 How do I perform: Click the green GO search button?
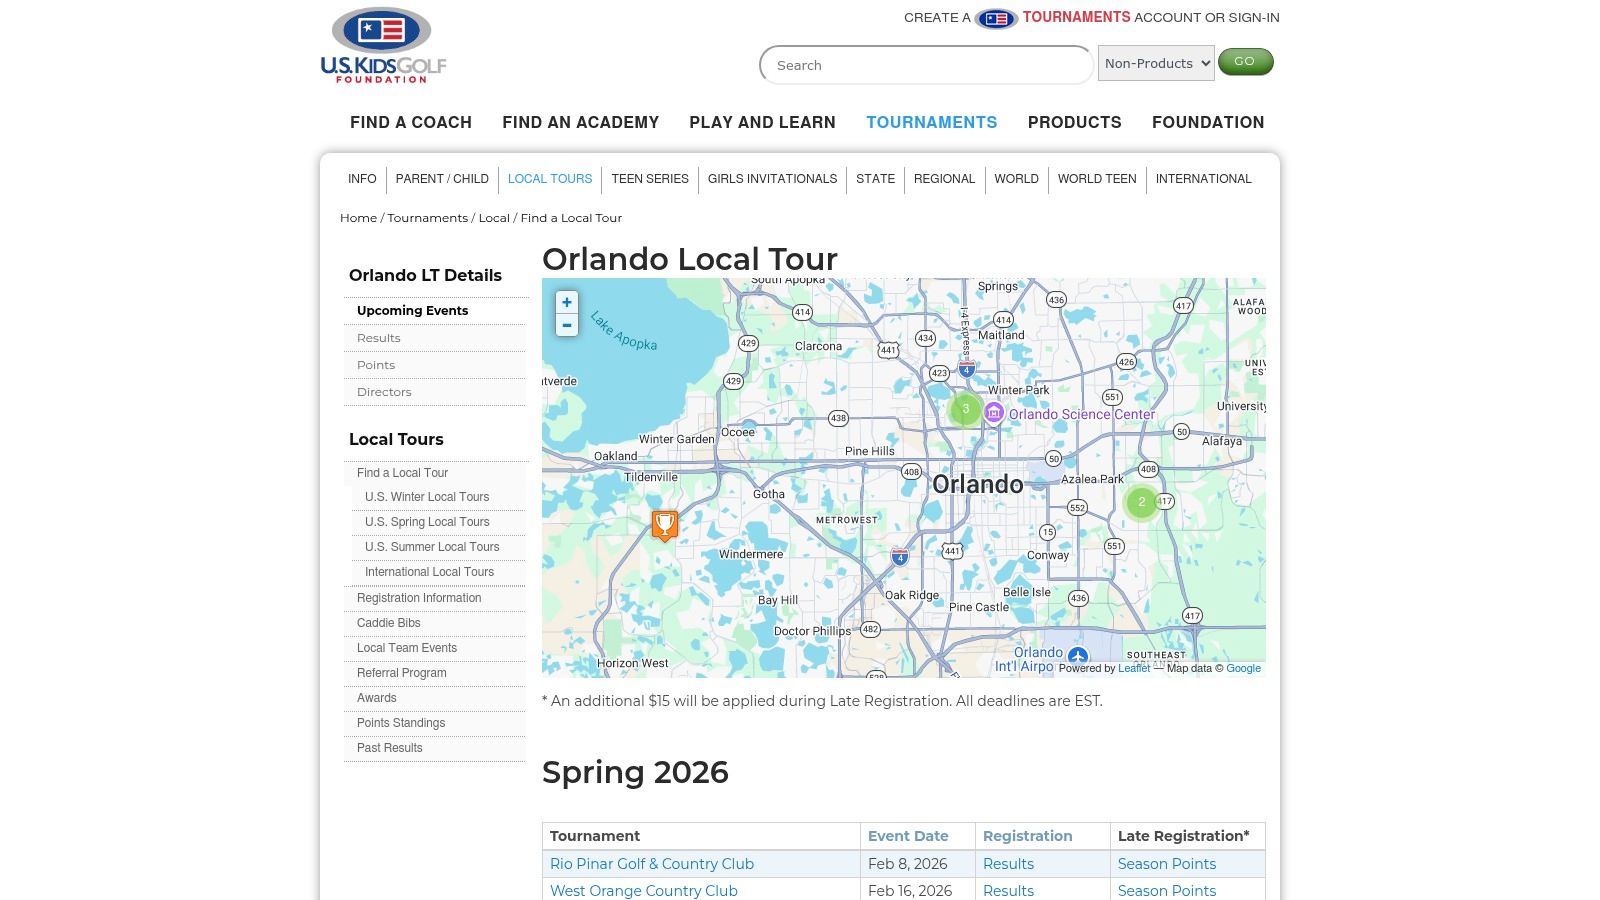1245,62
